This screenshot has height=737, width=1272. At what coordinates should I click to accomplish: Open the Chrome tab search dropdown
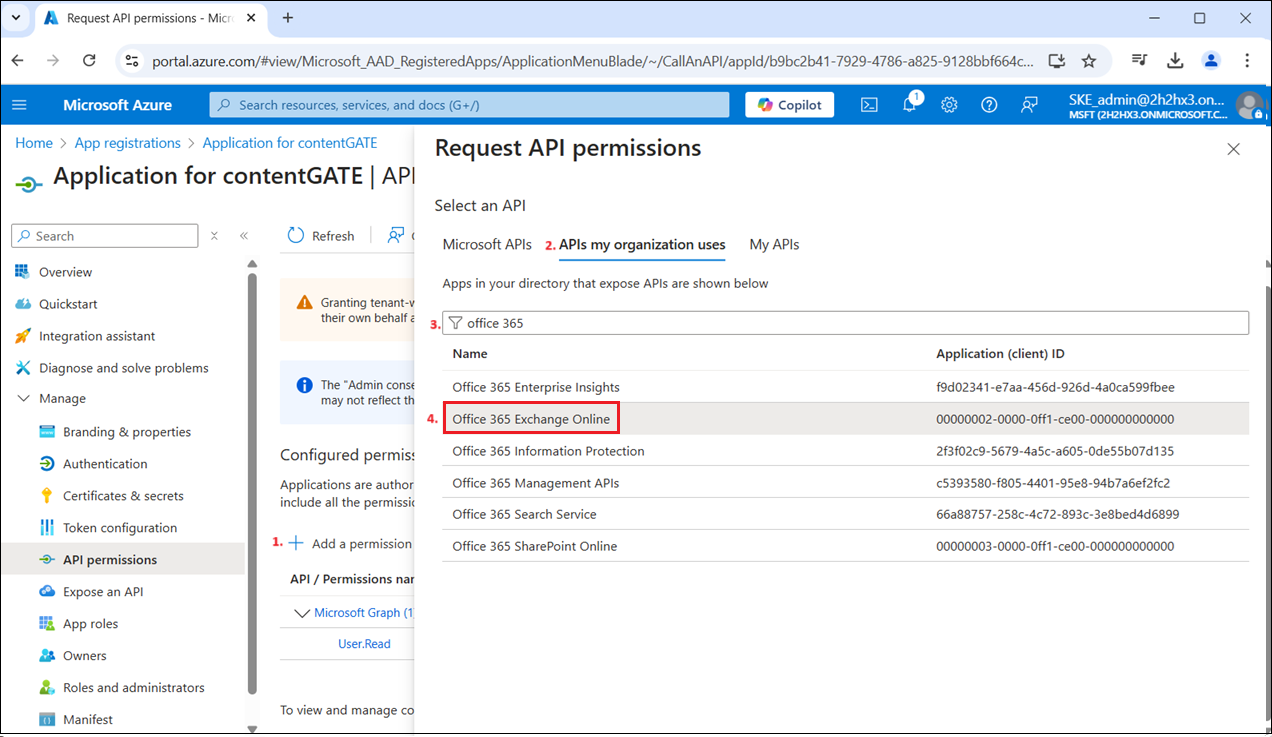(16, 18)
